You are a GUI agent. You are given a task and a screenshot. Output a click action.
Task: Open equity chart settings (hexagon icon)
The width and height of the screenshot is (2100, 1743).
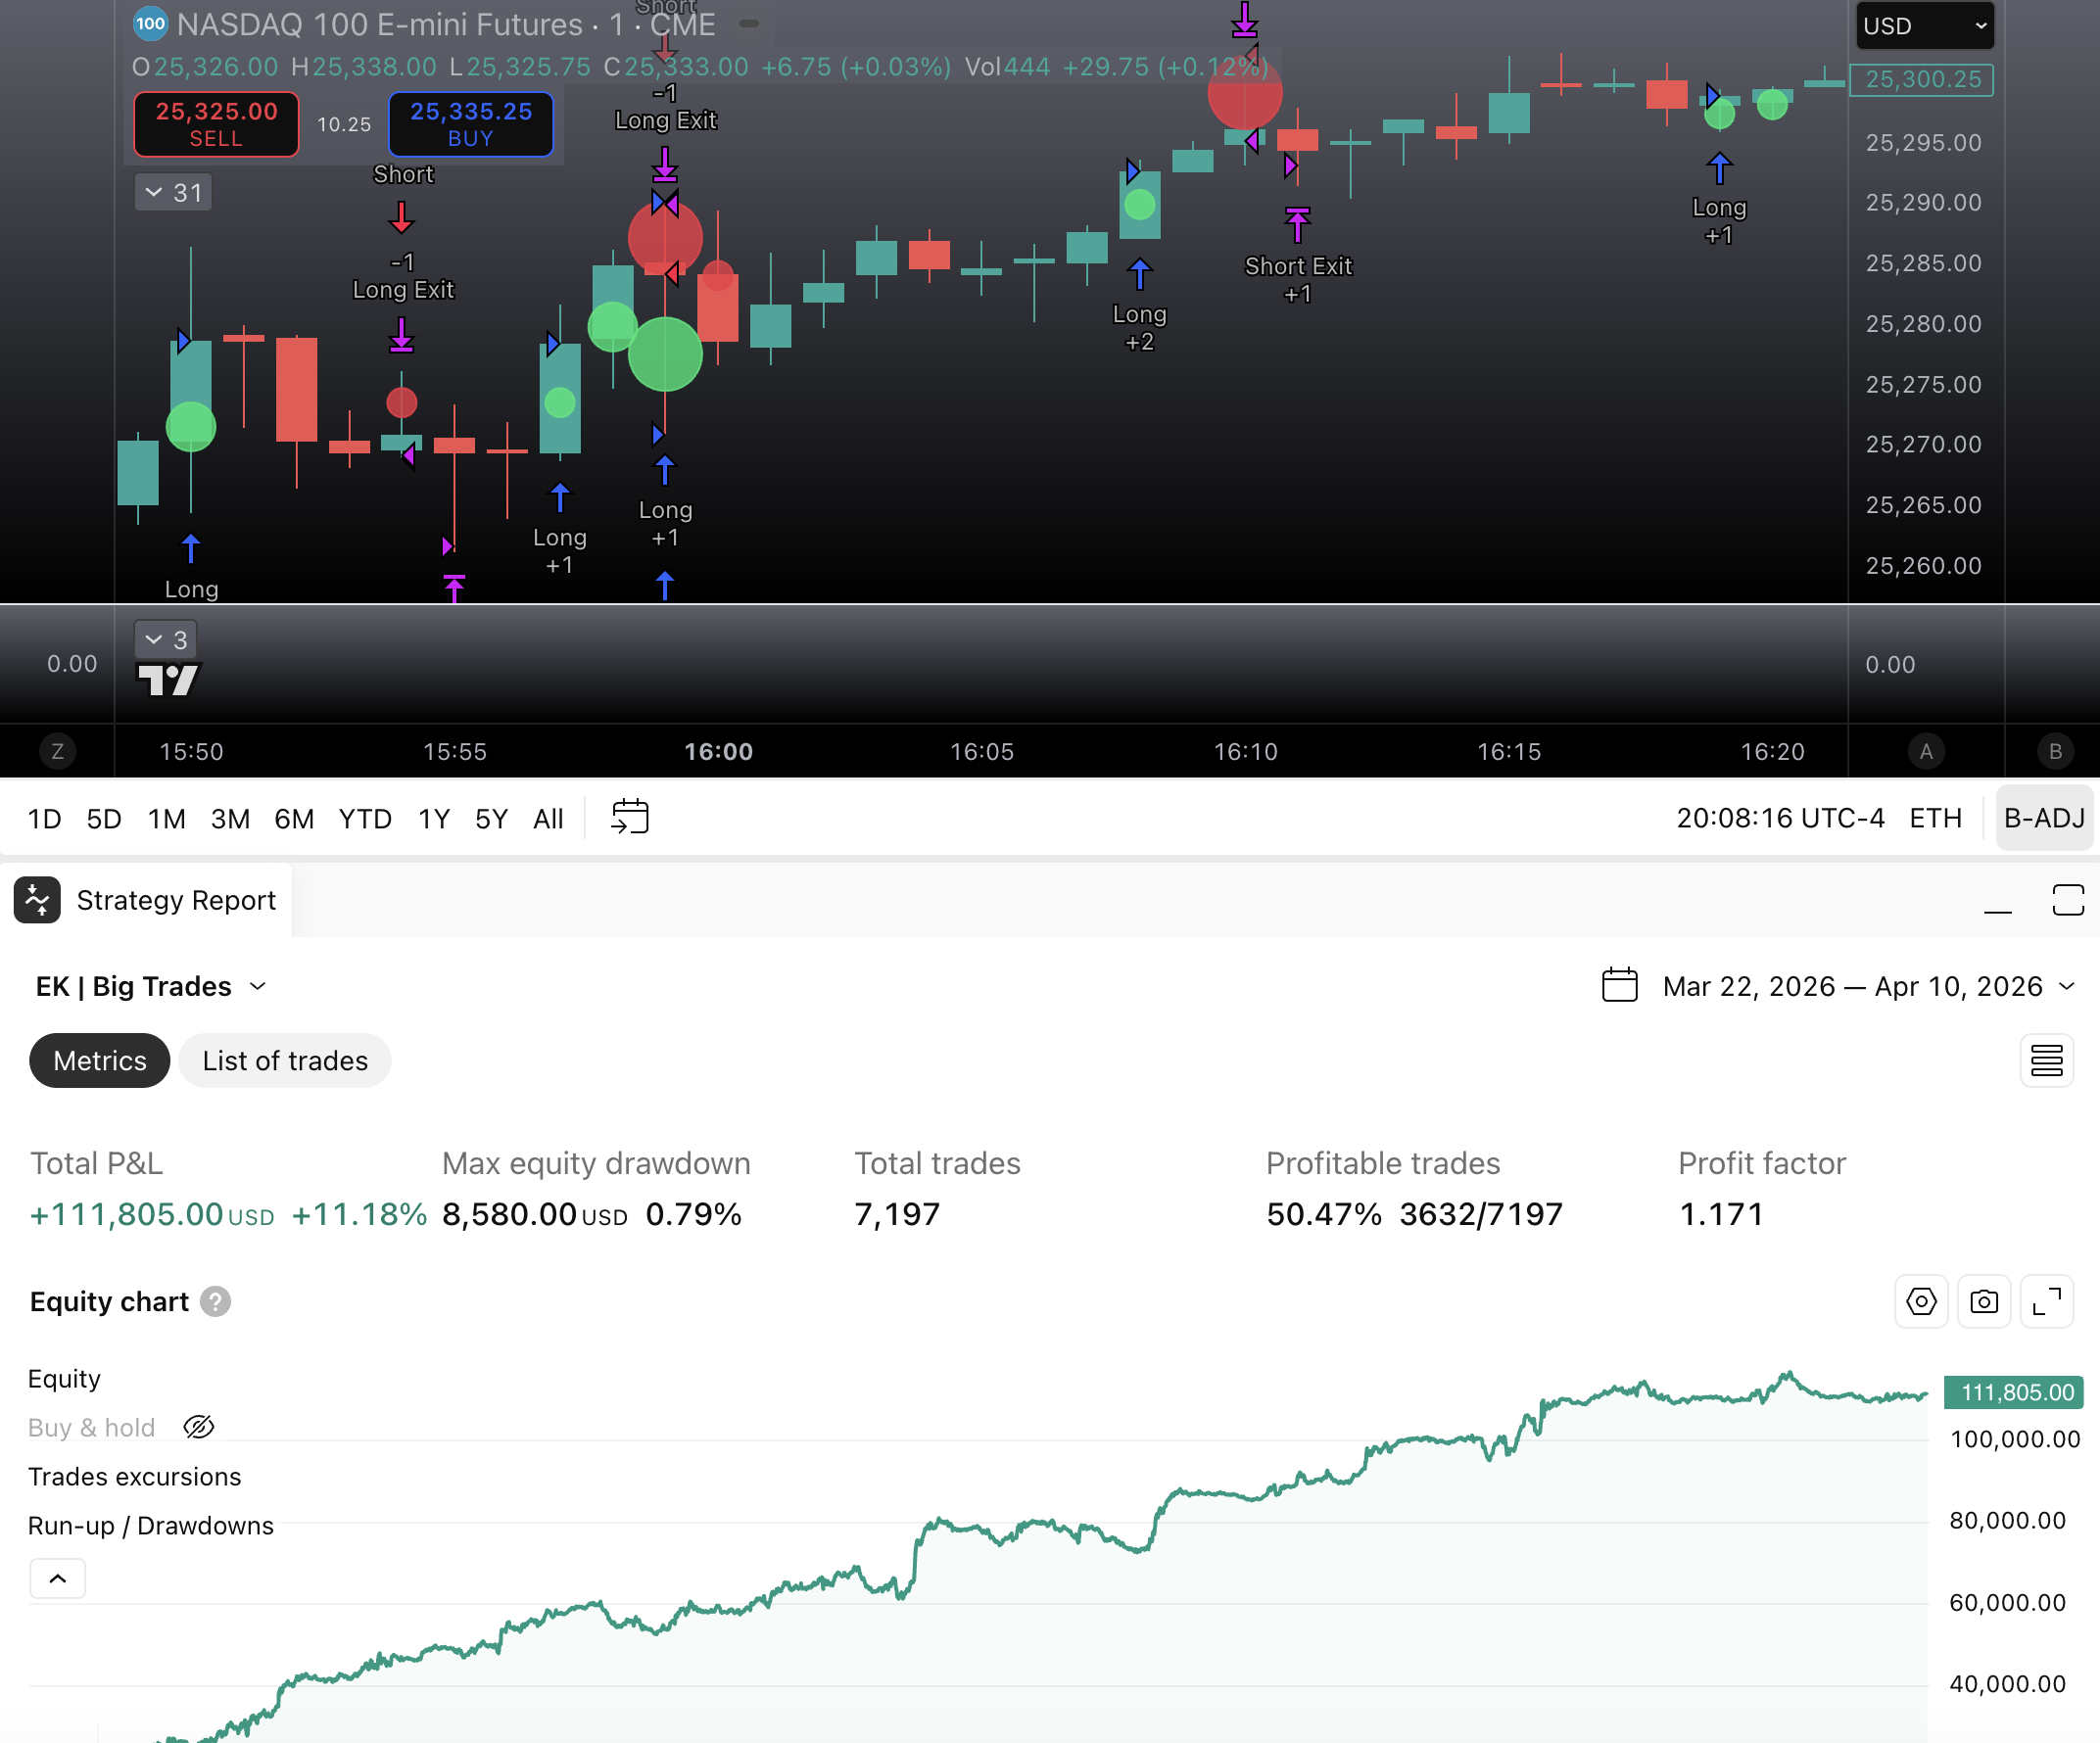[x=1920, y=1301]
